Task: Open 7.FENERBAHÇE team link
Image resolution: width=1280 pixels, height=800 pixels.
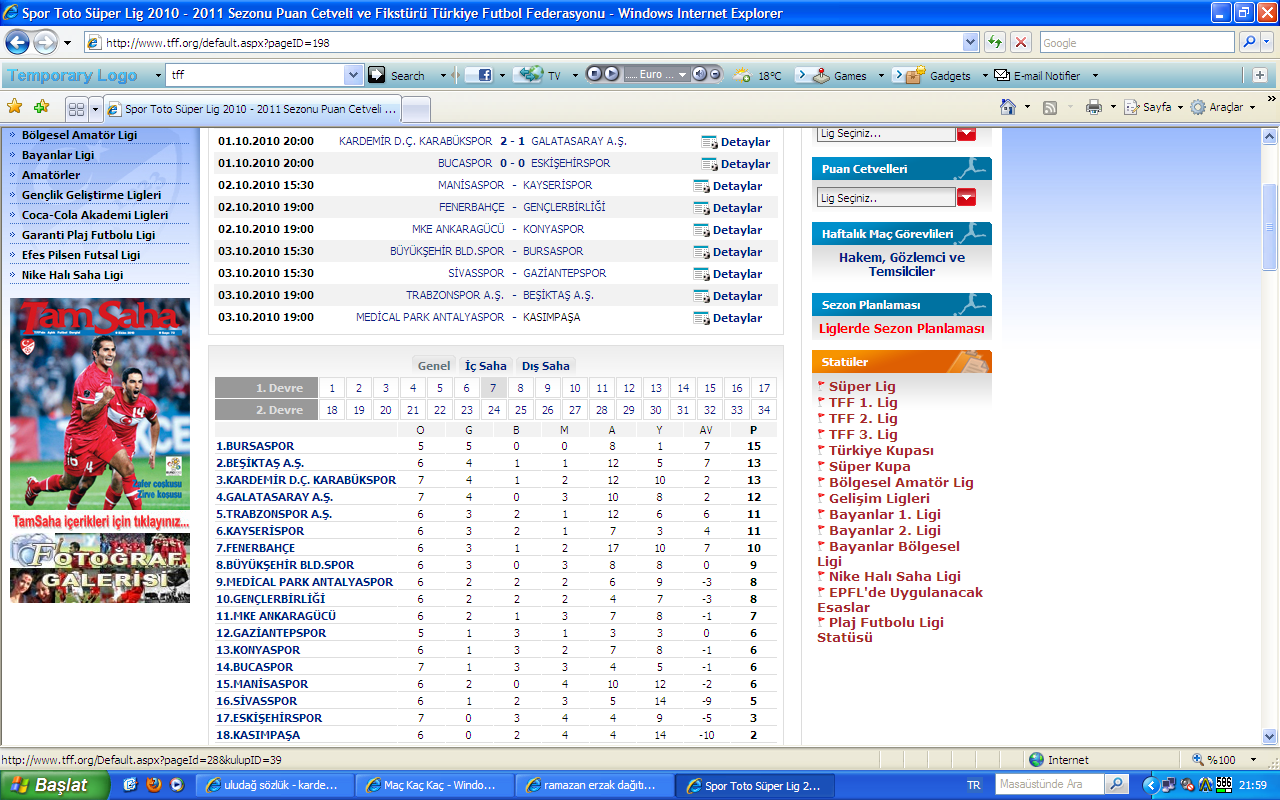Action: [255, 548]
